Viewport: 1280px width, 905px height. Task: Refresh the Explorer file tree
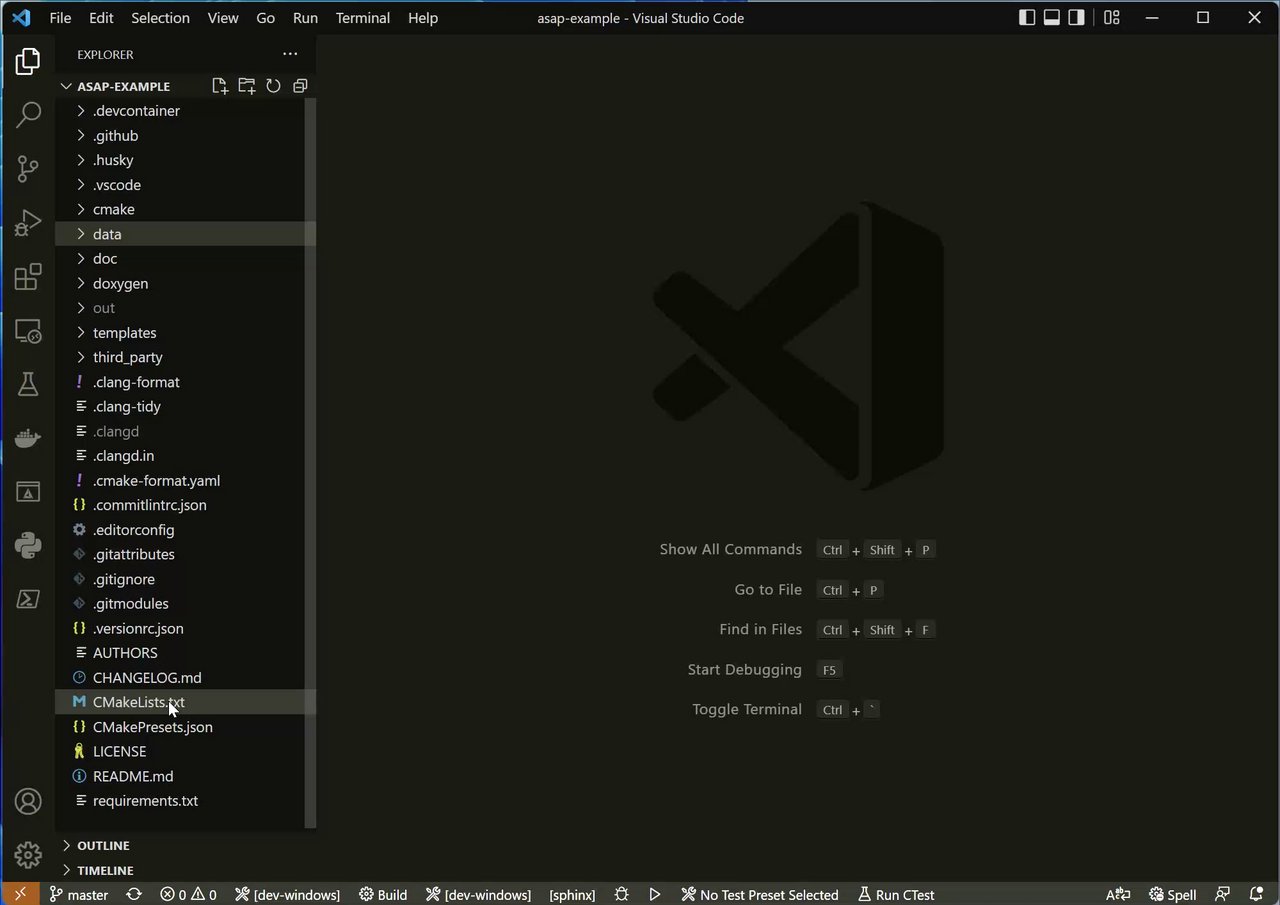click(x=273, y=86)
